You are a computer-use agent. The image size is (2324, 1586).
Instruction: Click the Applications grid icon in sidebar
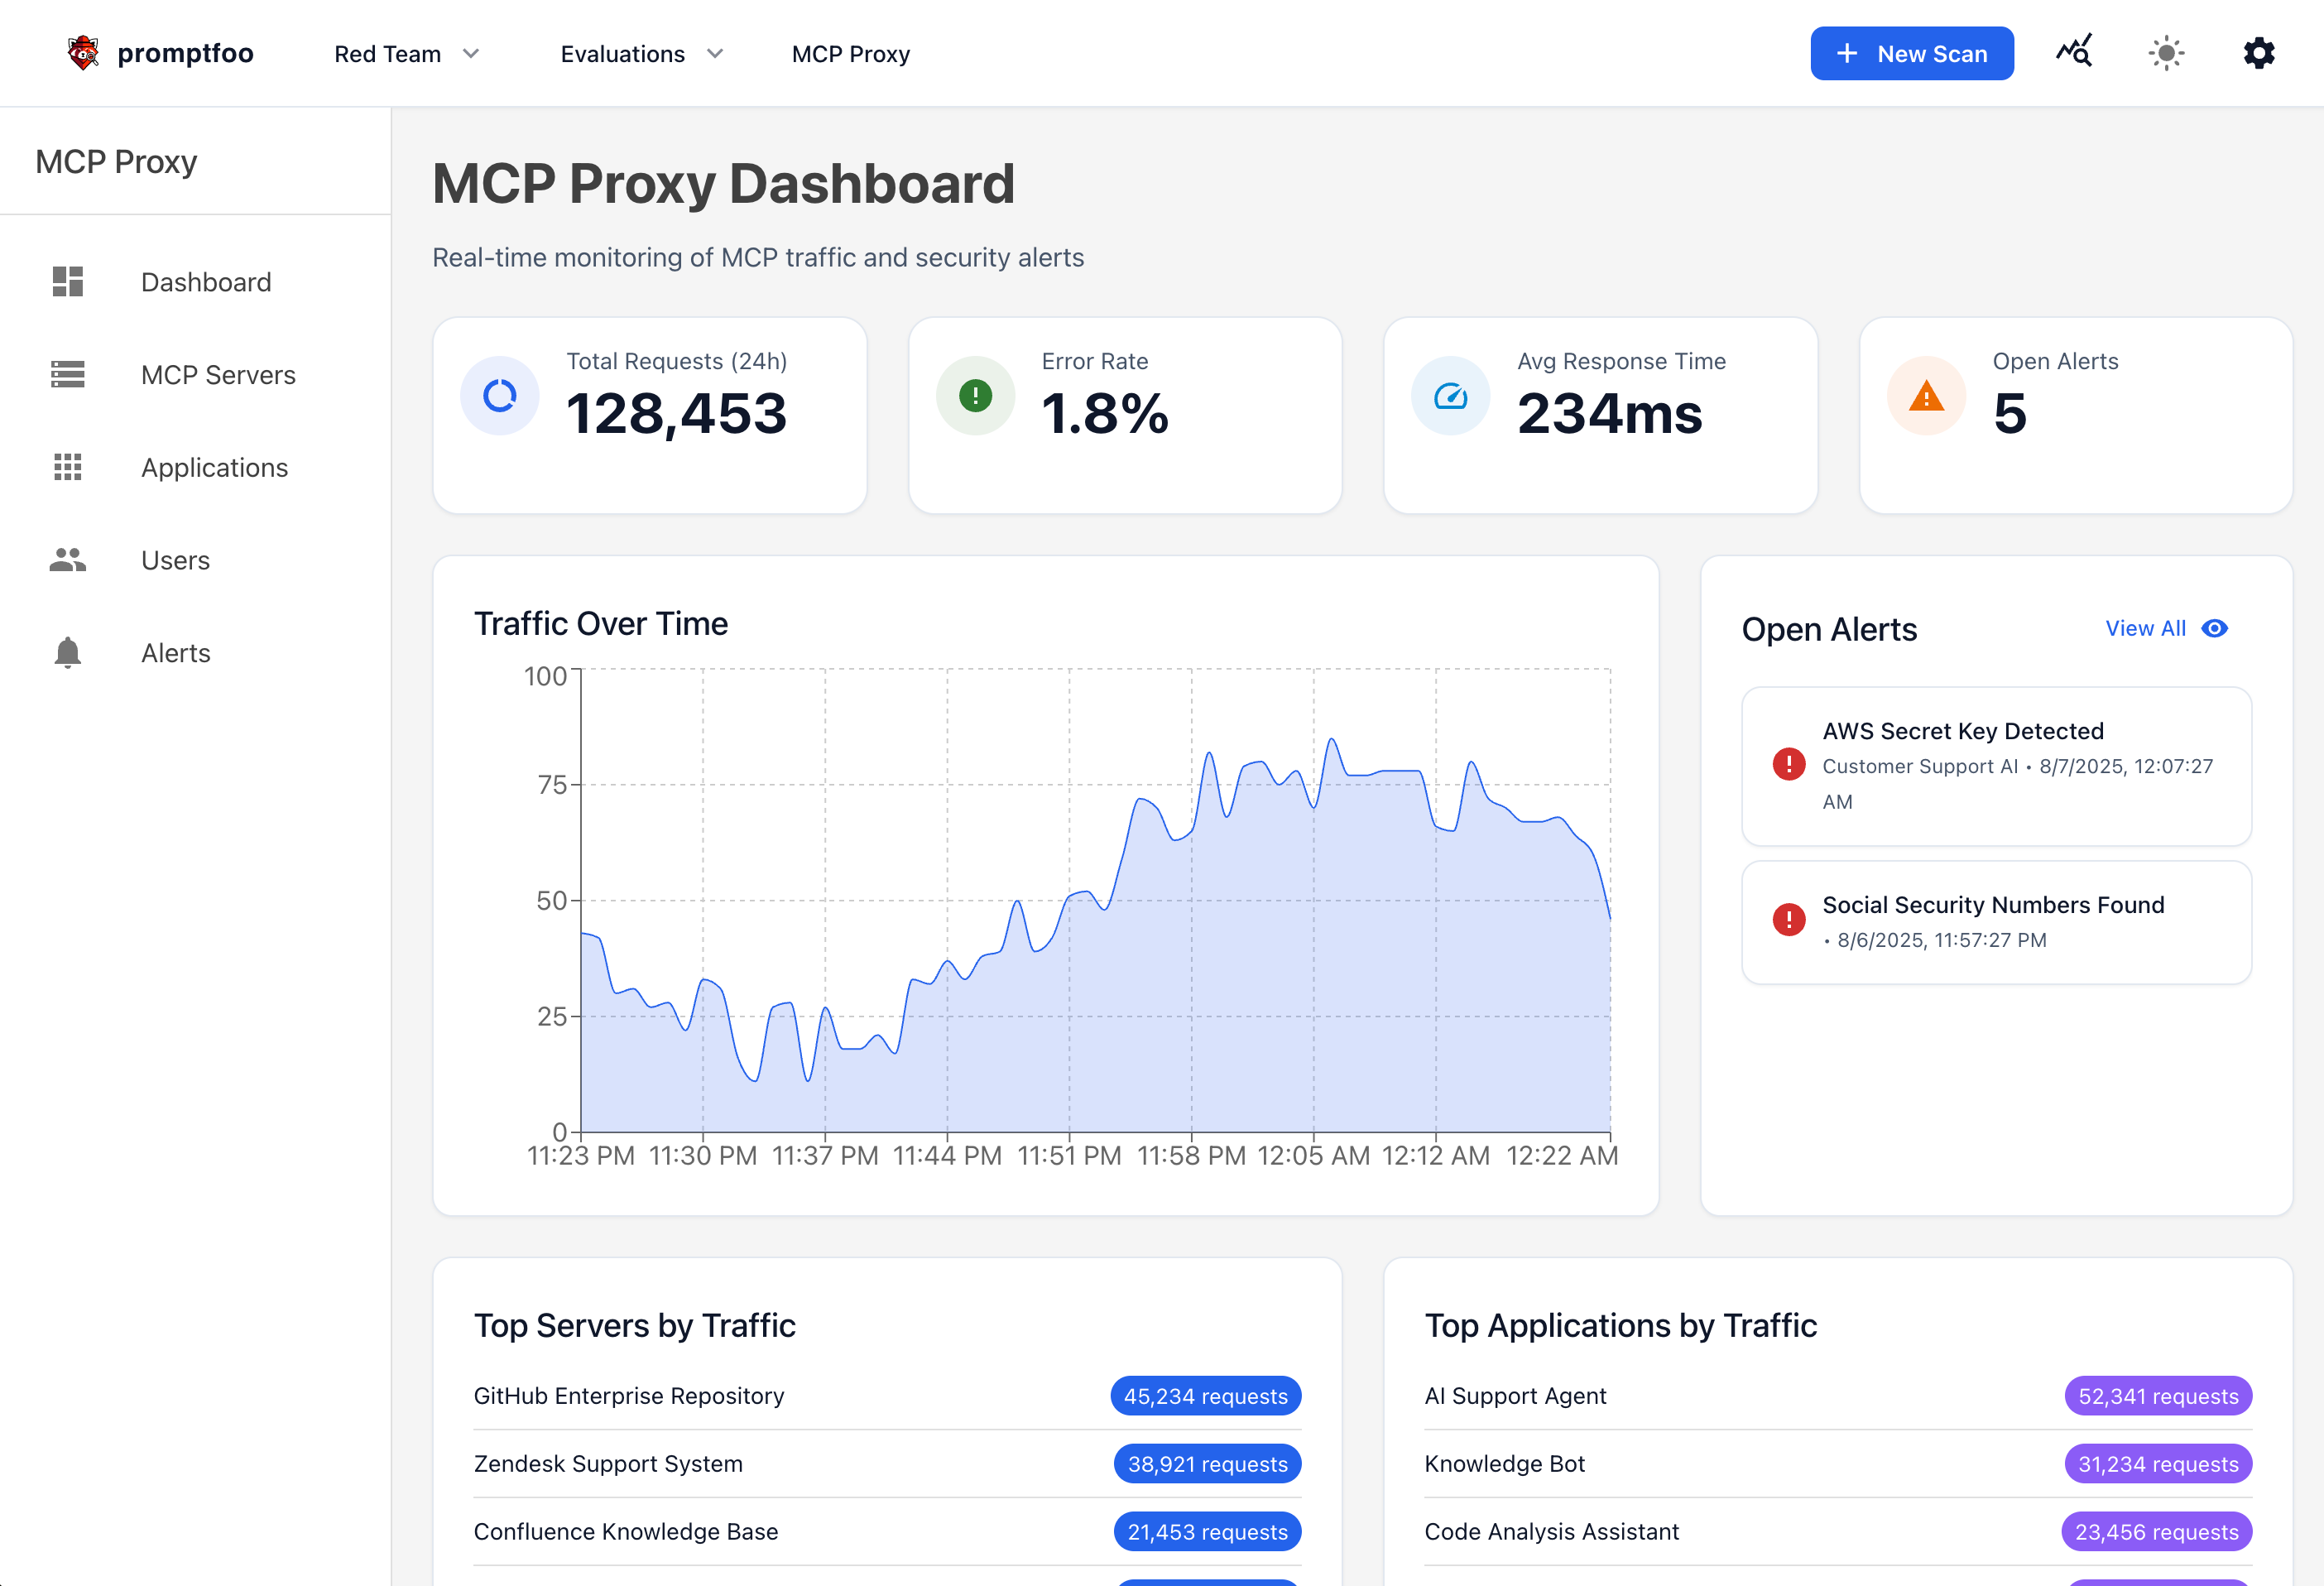pos(67,467)
